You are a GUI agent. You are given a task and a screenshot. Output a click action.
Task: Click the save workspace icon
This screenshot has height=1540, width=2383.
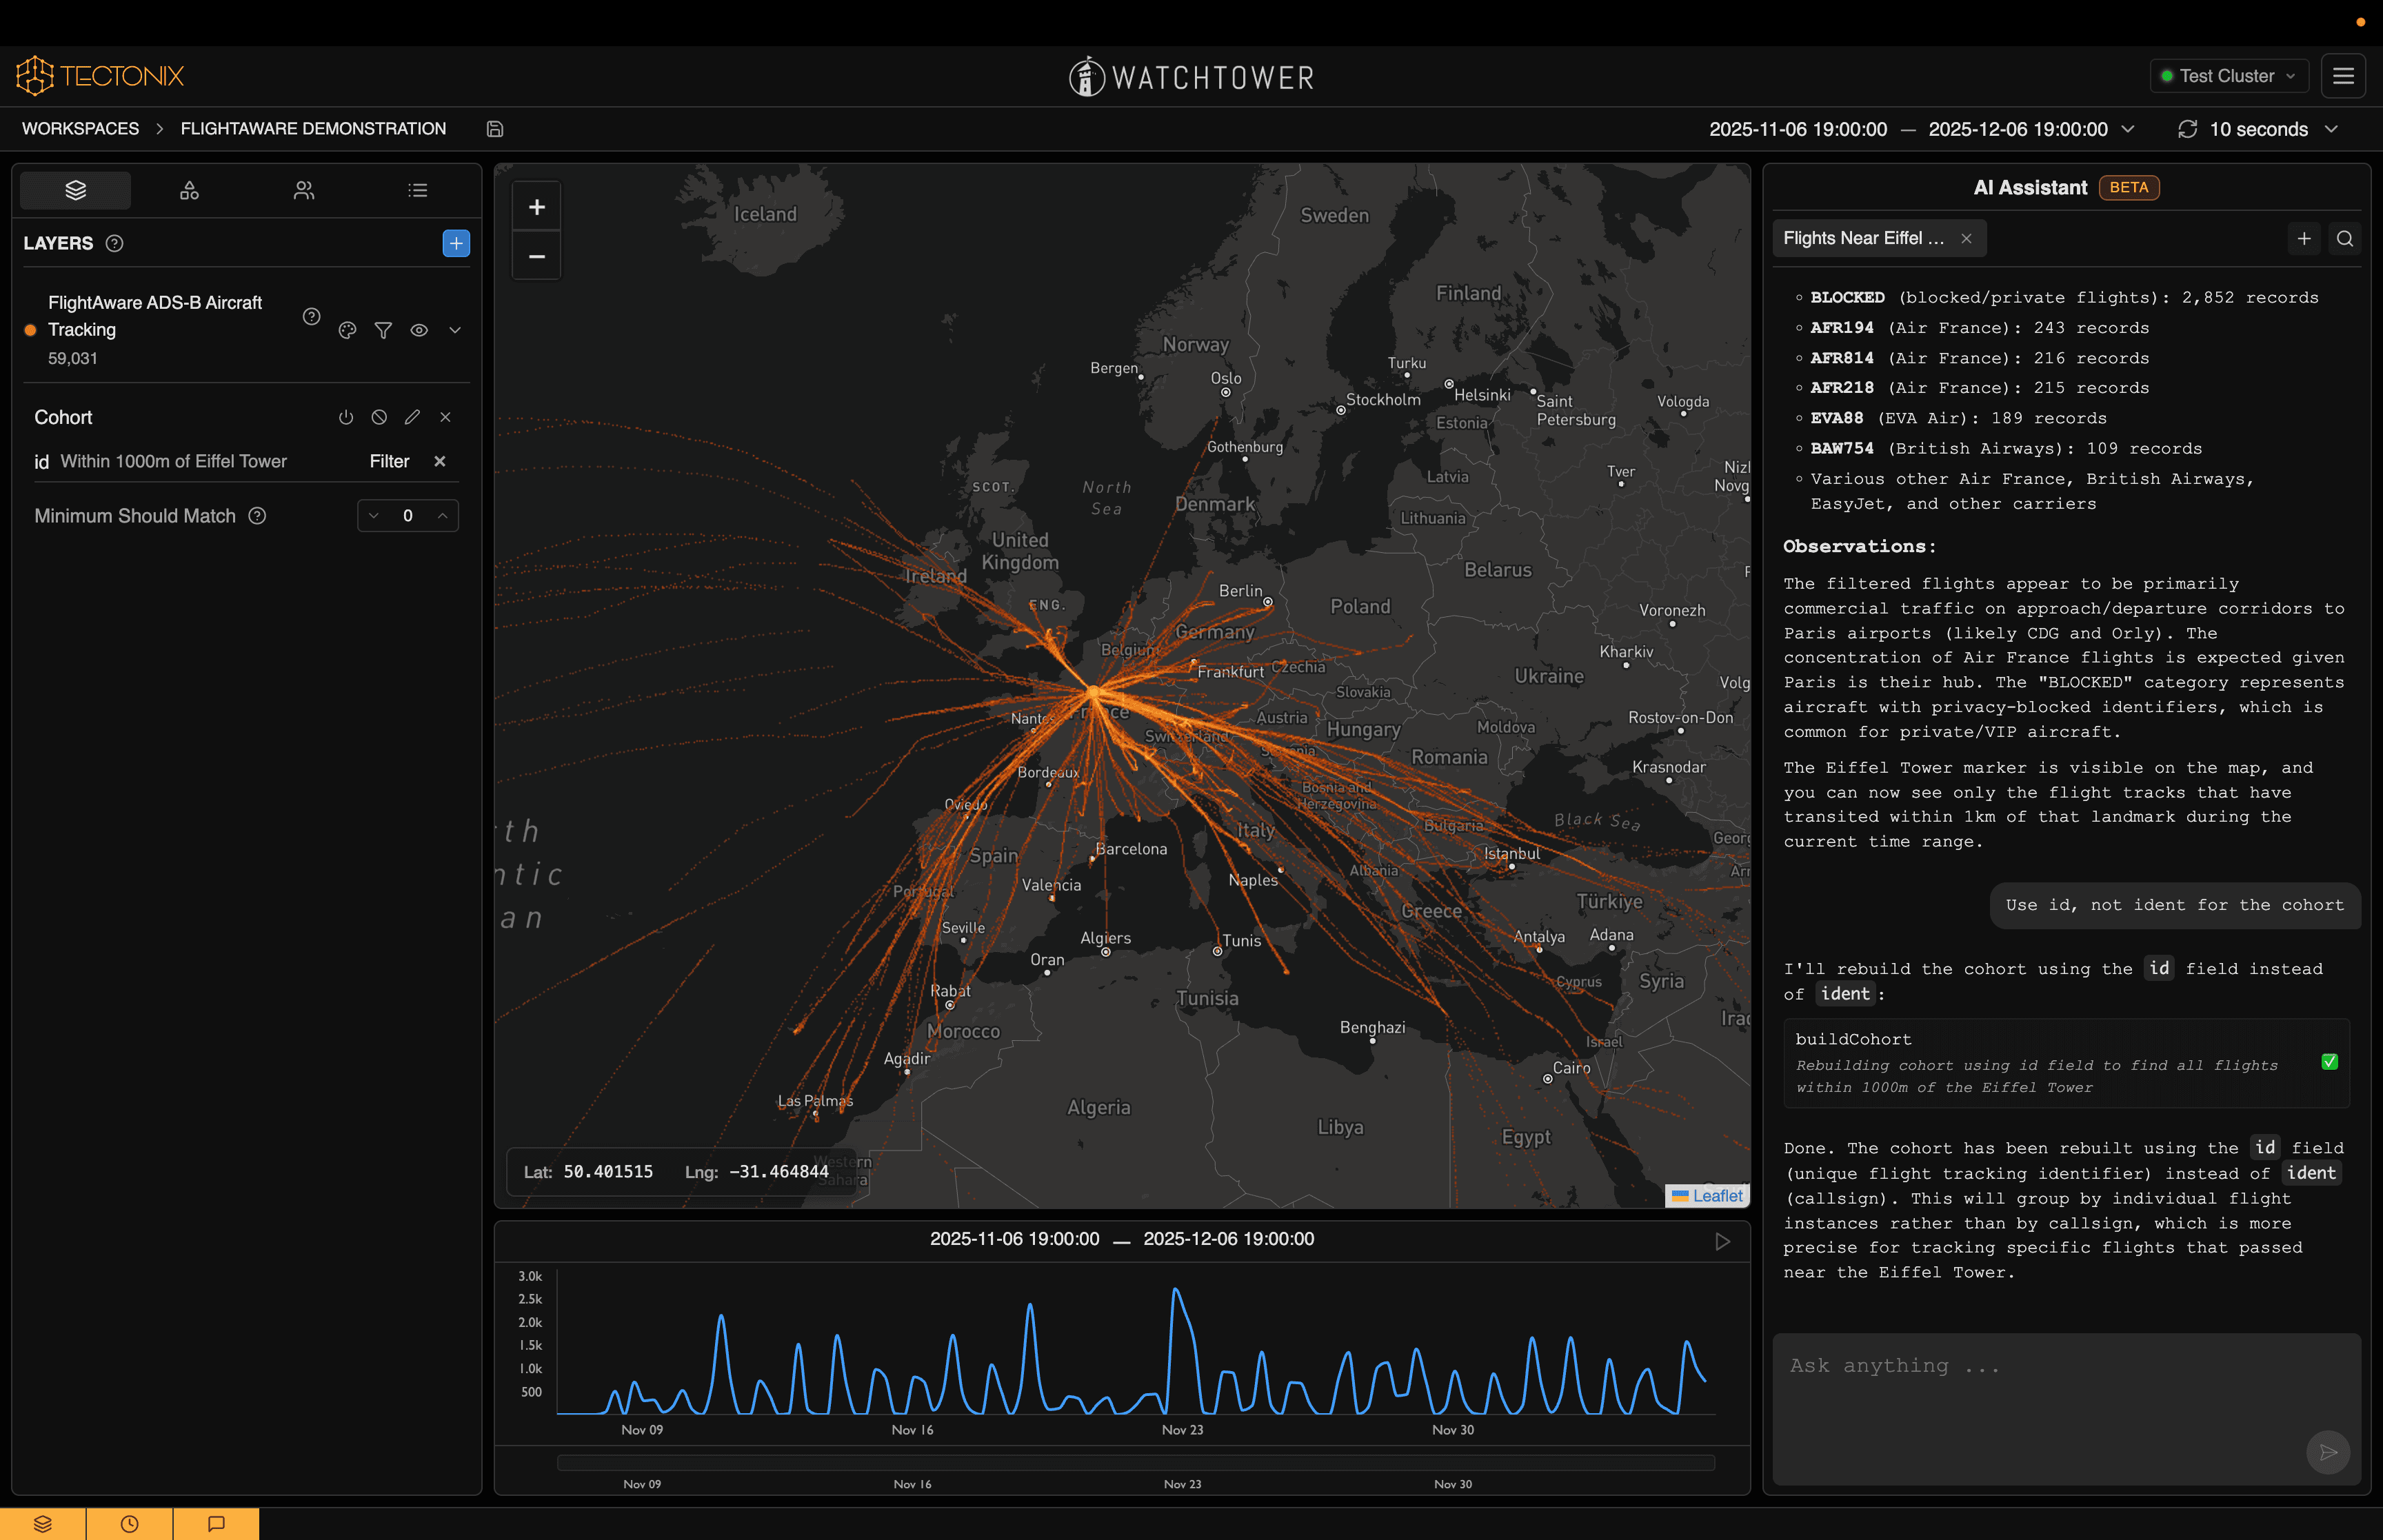[x=495, y=129]
